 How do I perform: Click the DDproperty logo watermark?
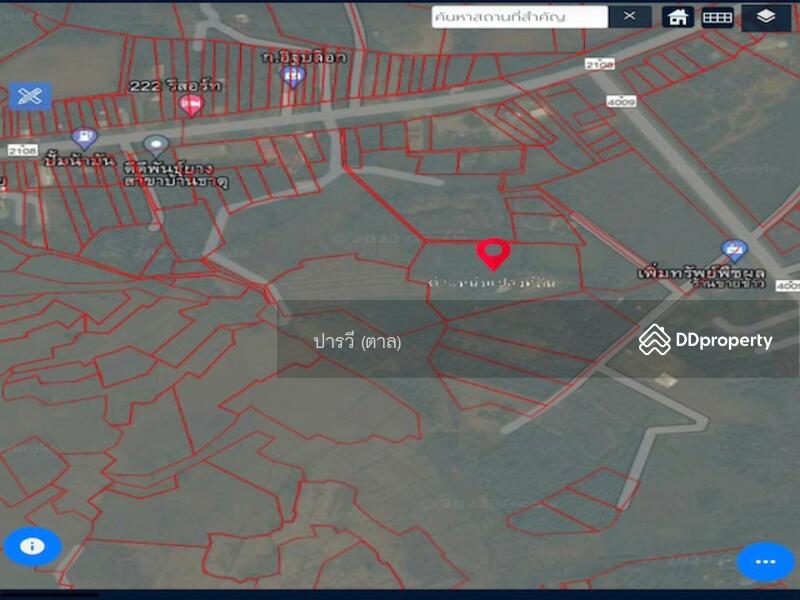[x=710, y=340]
